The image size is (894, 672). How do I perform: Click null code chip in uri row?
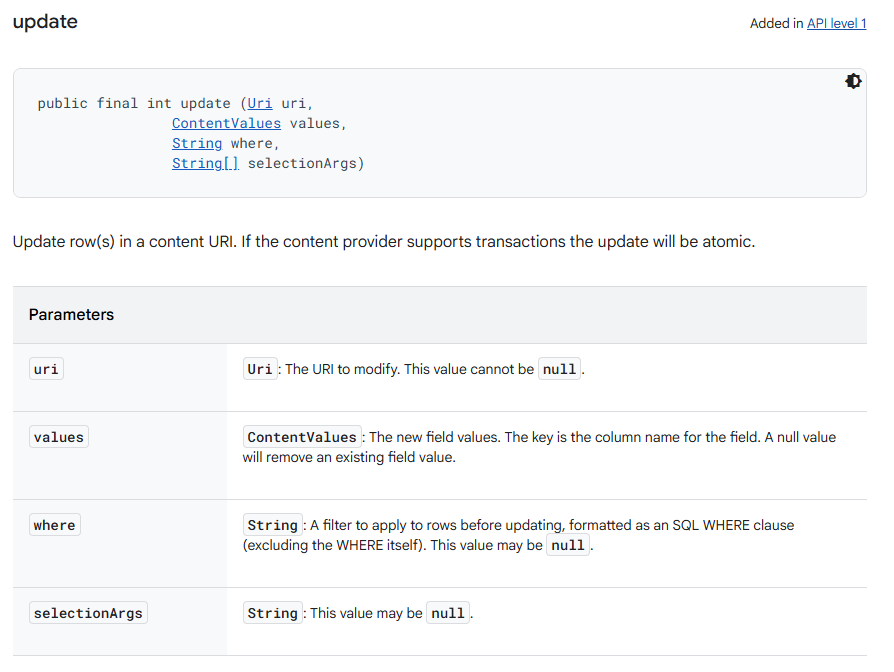tap(559, 369)
